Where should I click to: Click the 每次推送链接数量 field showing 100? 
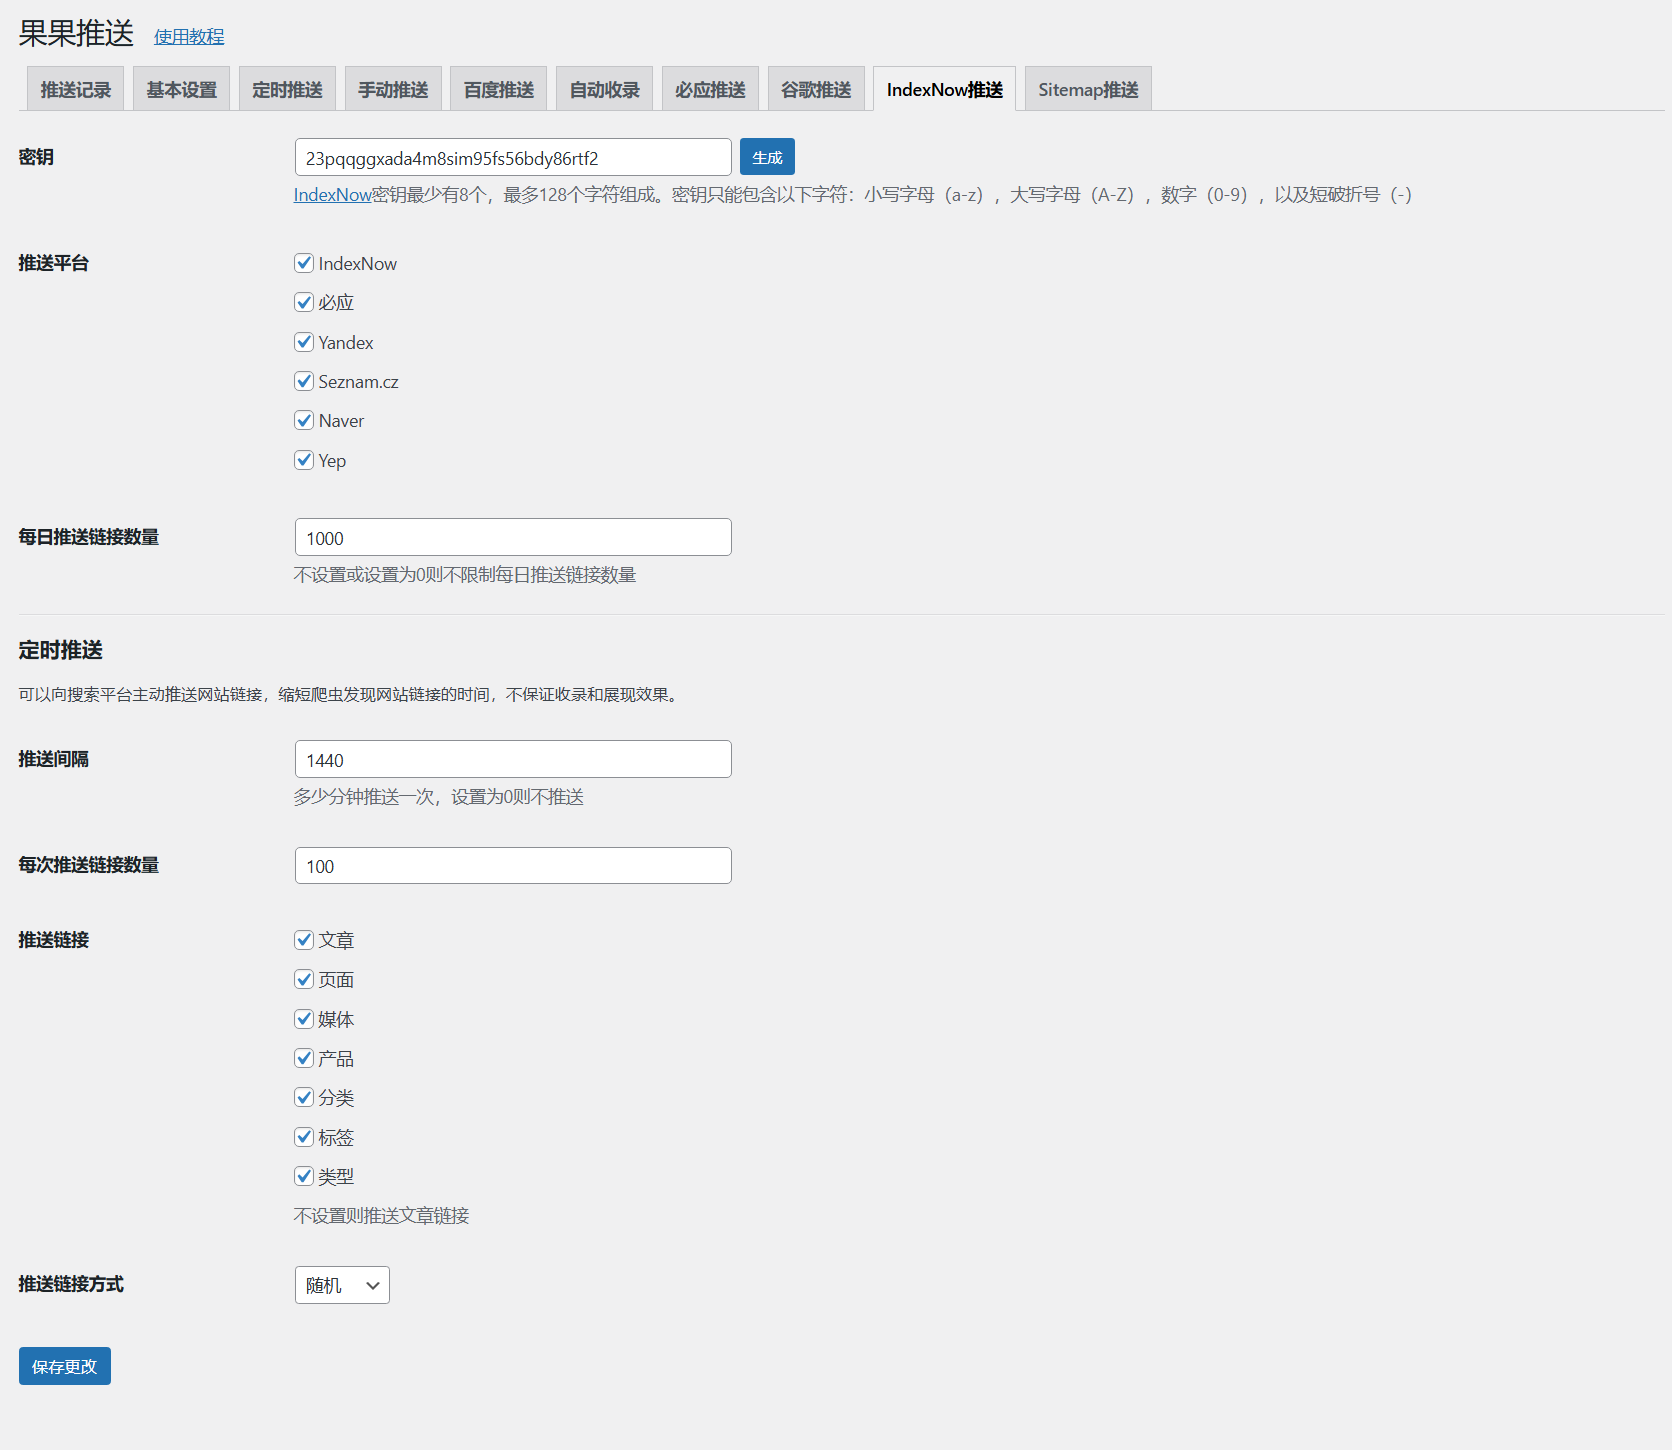pyautogui.click(x=513, y=865)
